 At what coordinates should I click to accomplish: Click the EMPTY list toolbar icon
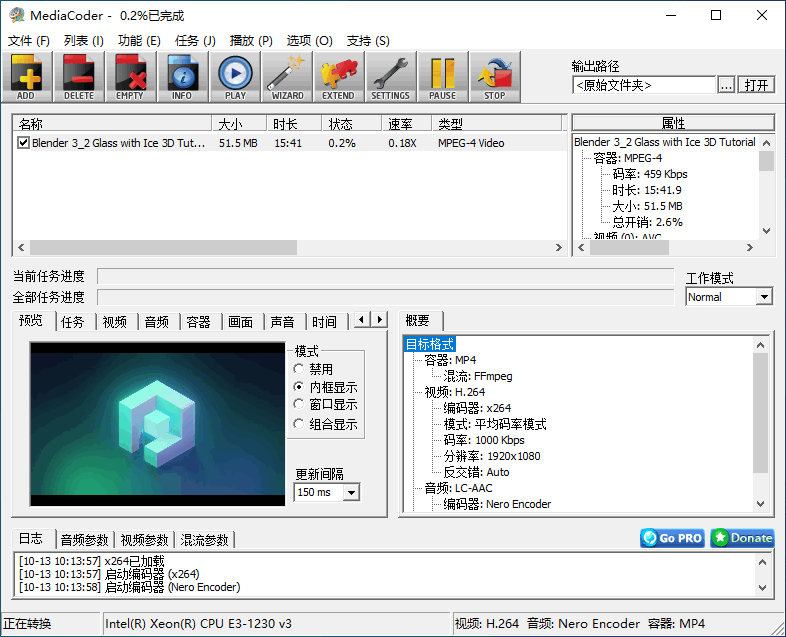(130, 77)
